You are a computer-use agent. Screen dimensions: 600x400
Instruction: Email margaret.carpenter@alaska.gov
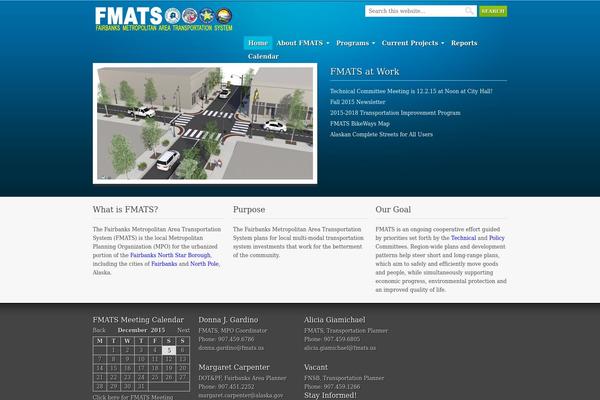pos(241,395)
